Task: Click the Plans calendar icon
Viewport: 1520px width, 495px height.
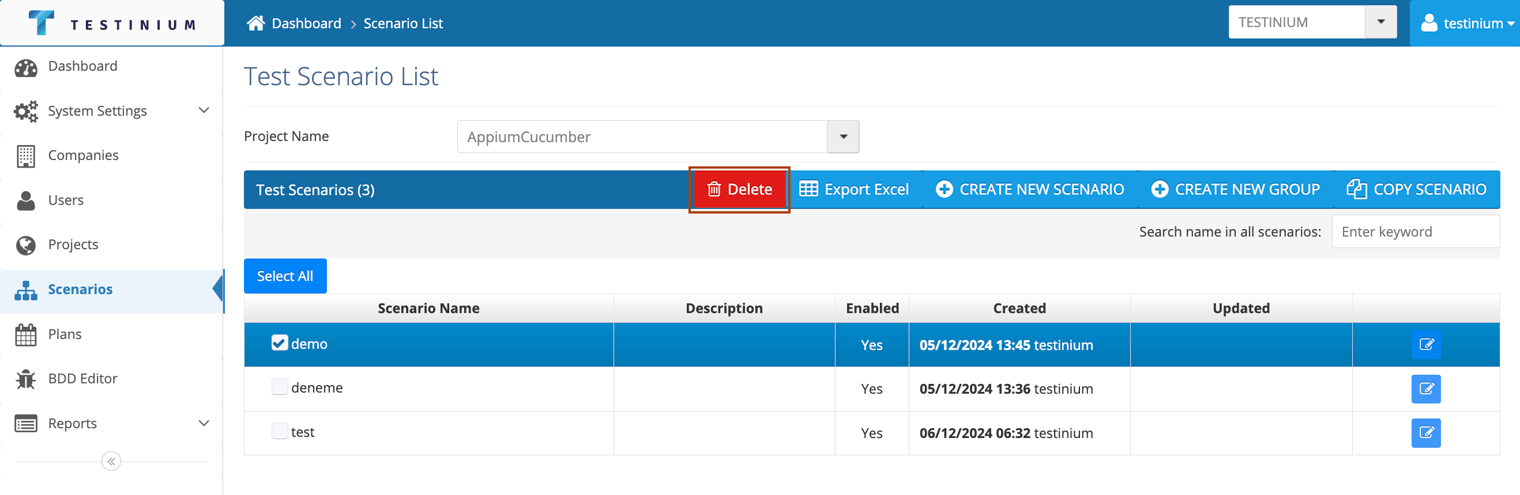Action: (x=26, y=334)
